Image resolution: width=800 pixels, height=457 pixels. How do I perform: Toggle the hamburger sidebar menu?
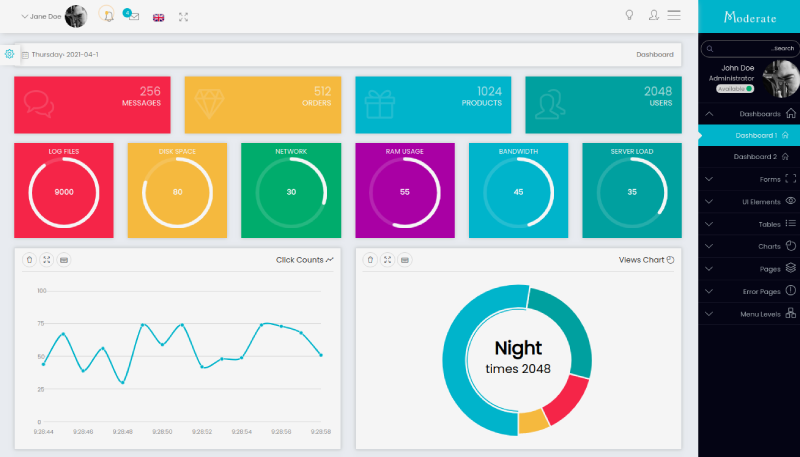[x=675, y=15]
